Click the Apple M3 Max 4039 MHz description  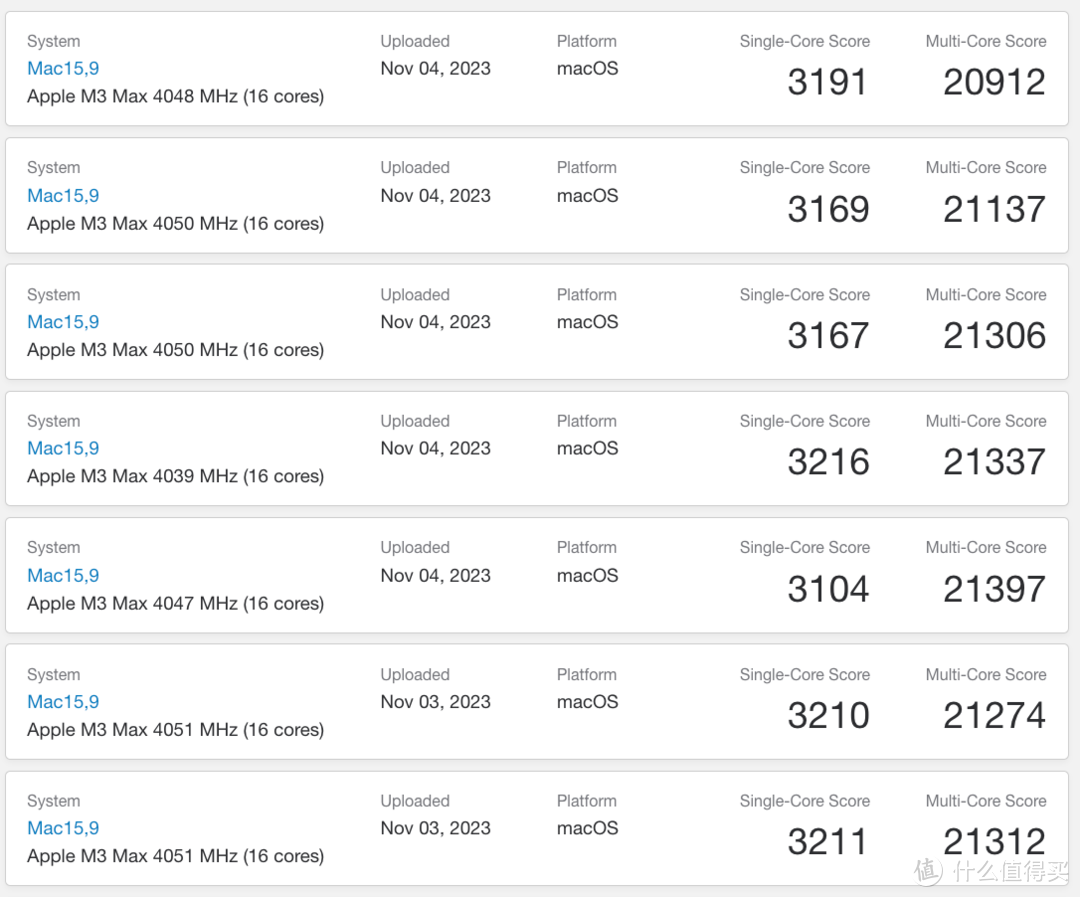click(176, 476)
